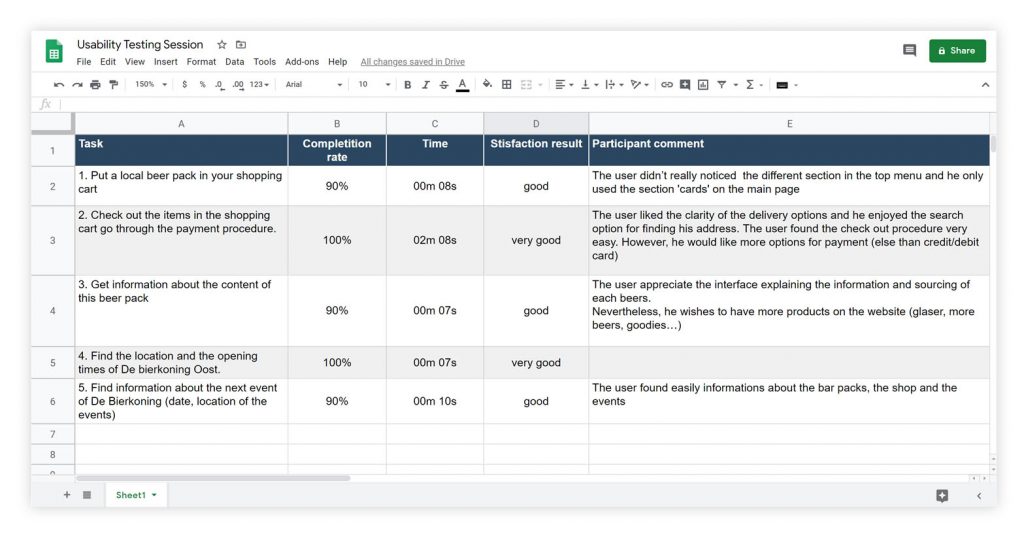Toggle strikethrough formatting
The width and height of the screenshot is (1024, 534).
(444, 85)
